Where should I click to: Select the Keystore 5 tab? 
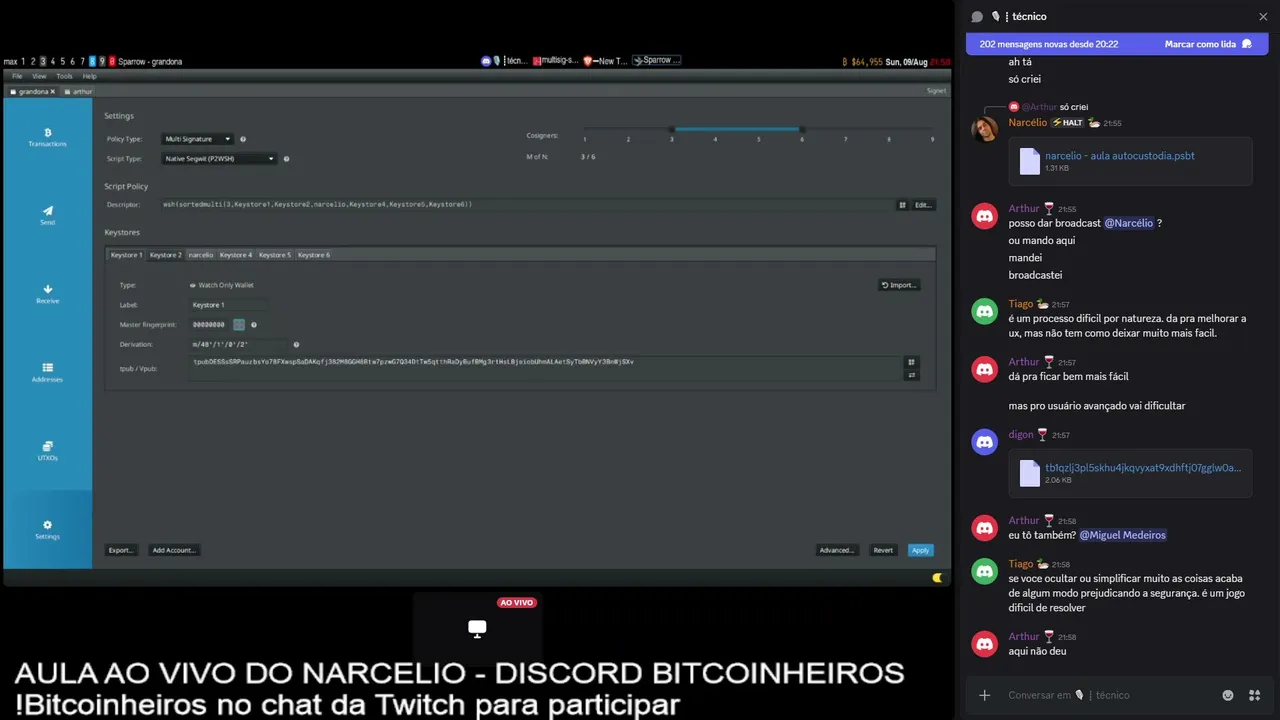point(275,255)
